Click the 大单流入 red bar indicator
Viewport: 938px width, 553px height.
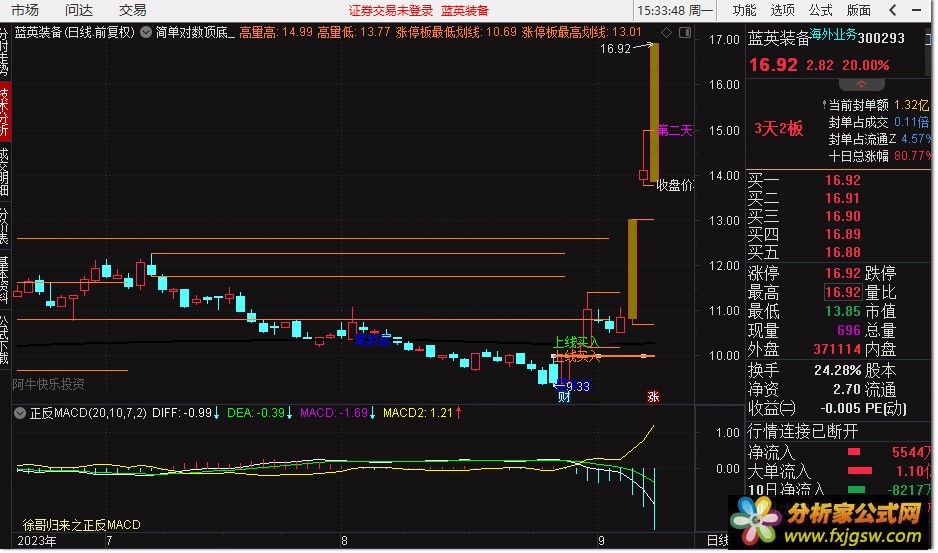tap(860, 471)
